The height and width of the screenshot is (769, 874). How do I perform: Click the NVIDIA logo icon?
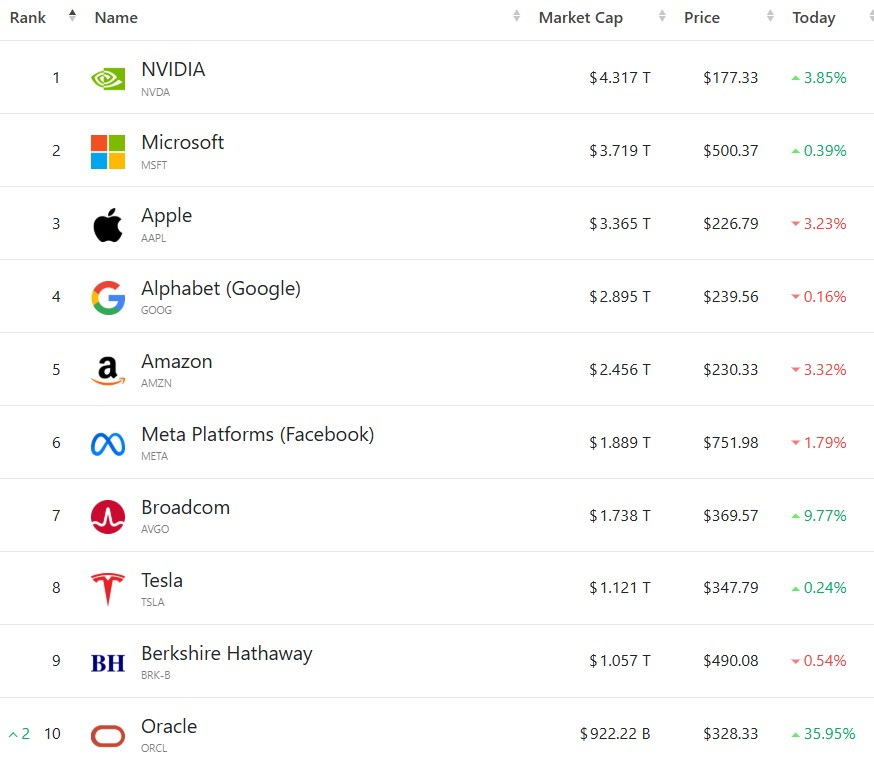108,79
